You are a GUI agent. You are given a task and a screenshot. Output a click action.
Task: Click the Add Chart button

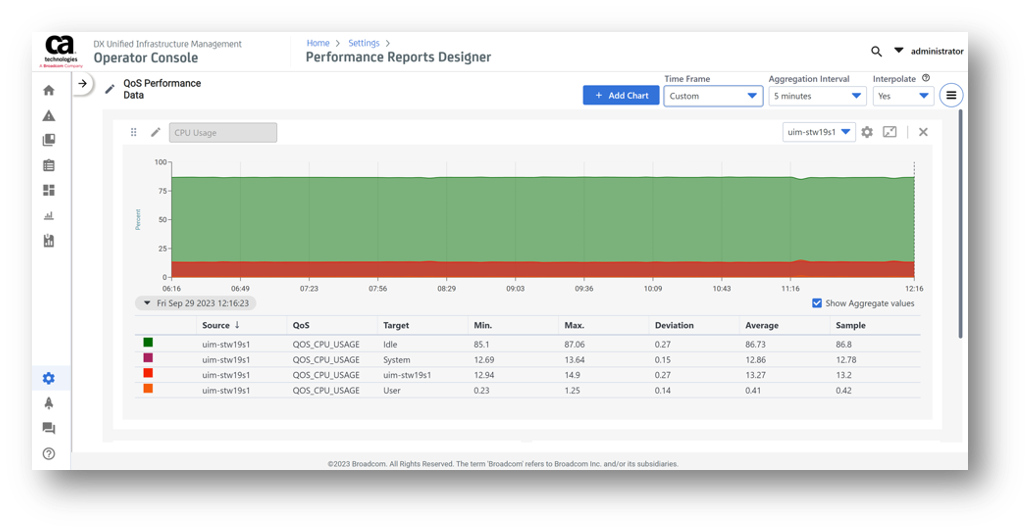click(621, 95)
